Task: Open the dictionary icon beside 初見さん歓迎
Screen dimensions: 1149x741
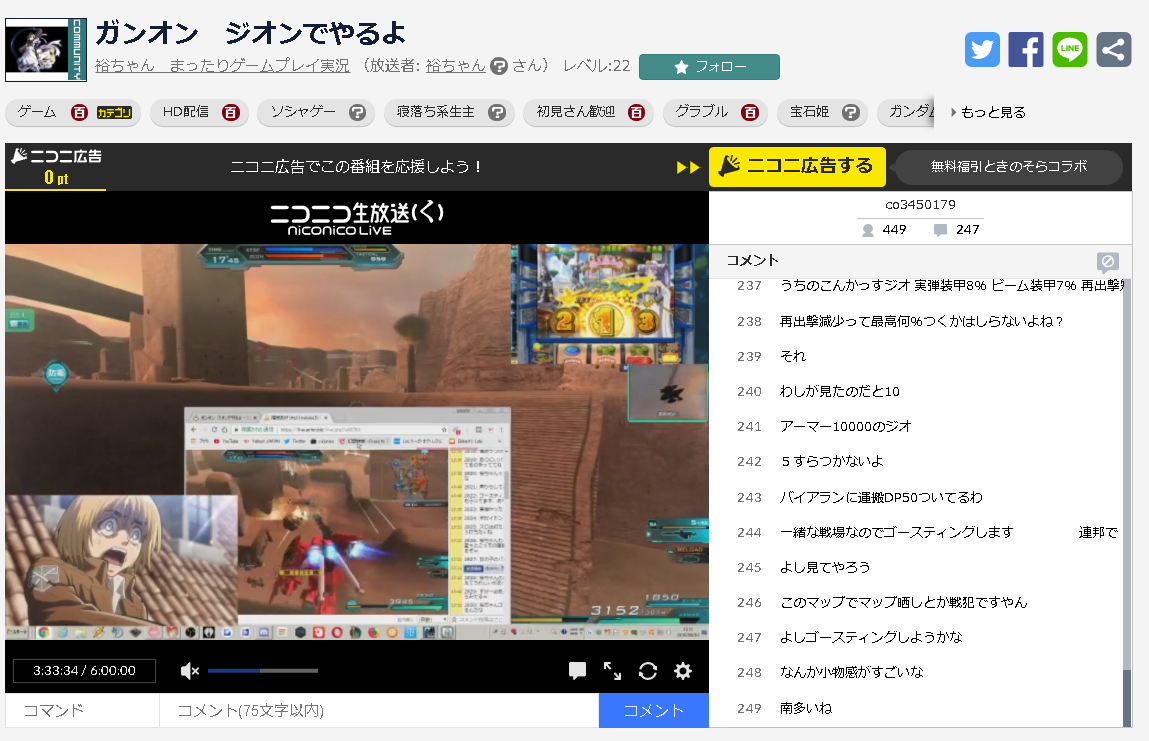Action: tap(637, 112)
